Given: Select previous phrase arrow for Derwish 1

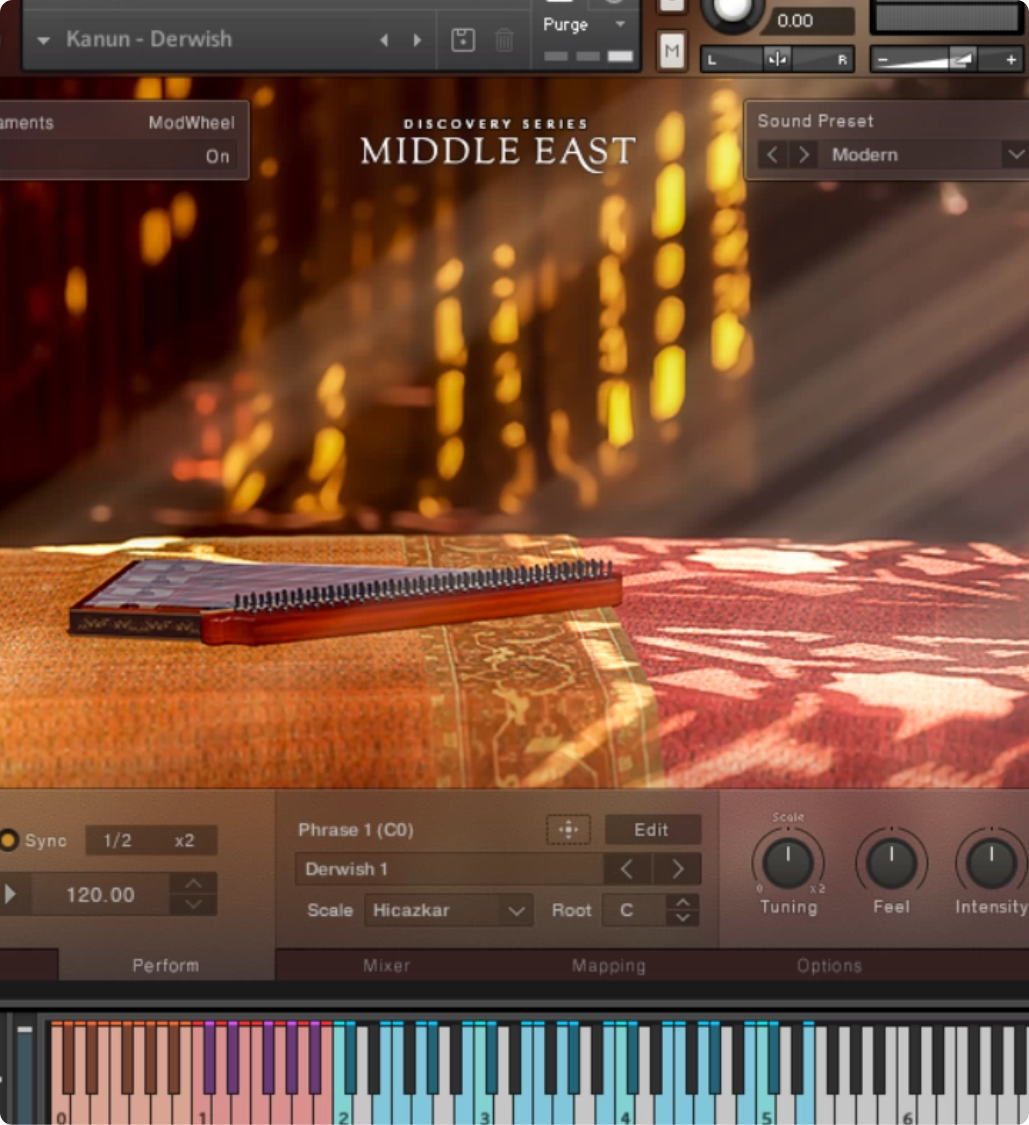Looking at the screenshot, I should pyautogui.click(x=626, y=869).
